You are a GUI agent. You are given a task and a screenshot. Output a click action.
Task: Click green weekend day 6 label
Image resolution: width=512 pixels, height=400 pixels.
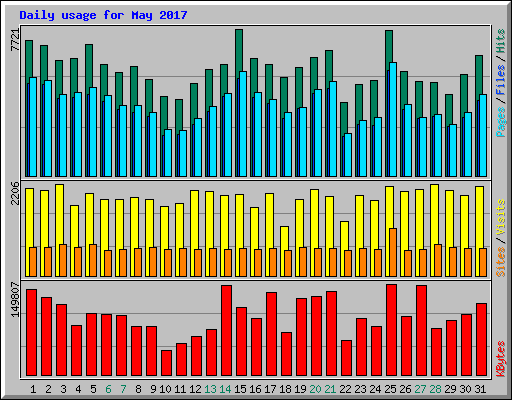coord(108,389)
